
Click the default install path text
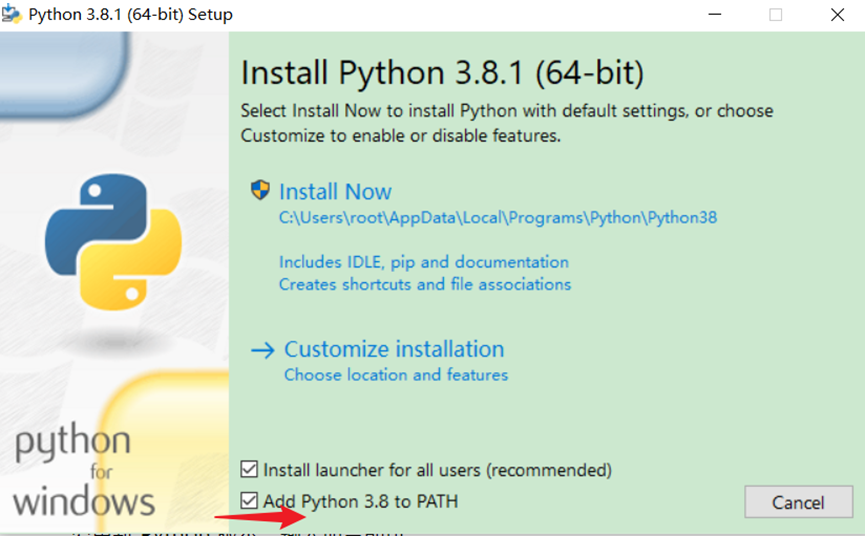[x=498, y=217]
